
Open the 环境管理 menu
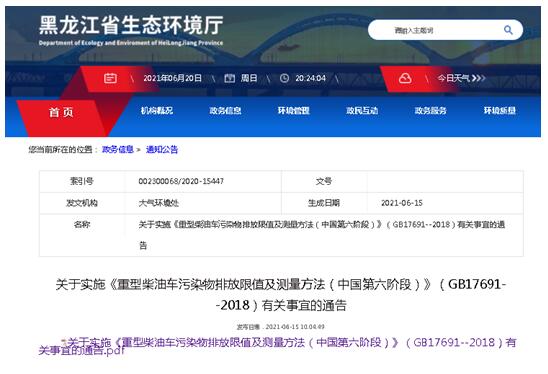294,110
